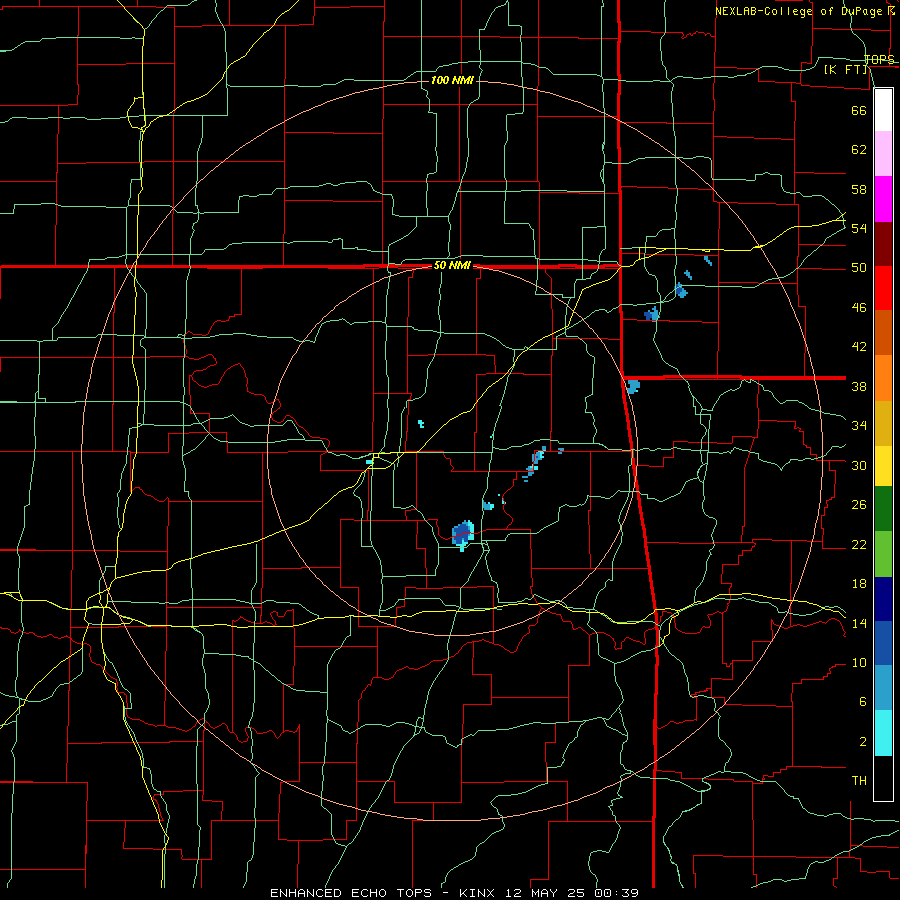This screenshot has height=900, width=900.
Task: Click the TH threshold legend label
Action: point(859,781)
